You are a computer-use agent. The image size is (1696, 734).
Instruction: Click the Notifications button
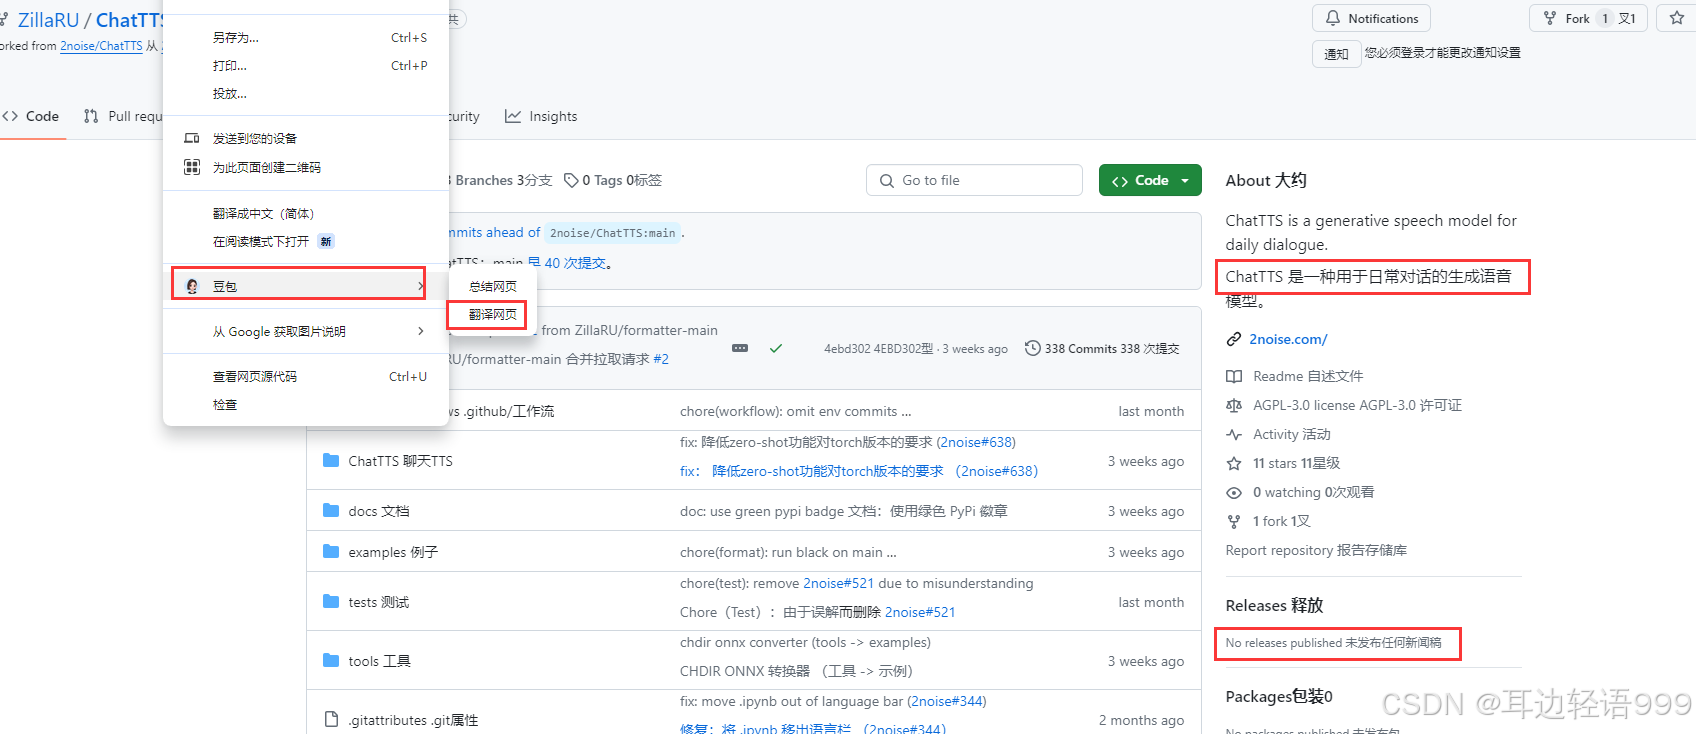point(1371,18)
